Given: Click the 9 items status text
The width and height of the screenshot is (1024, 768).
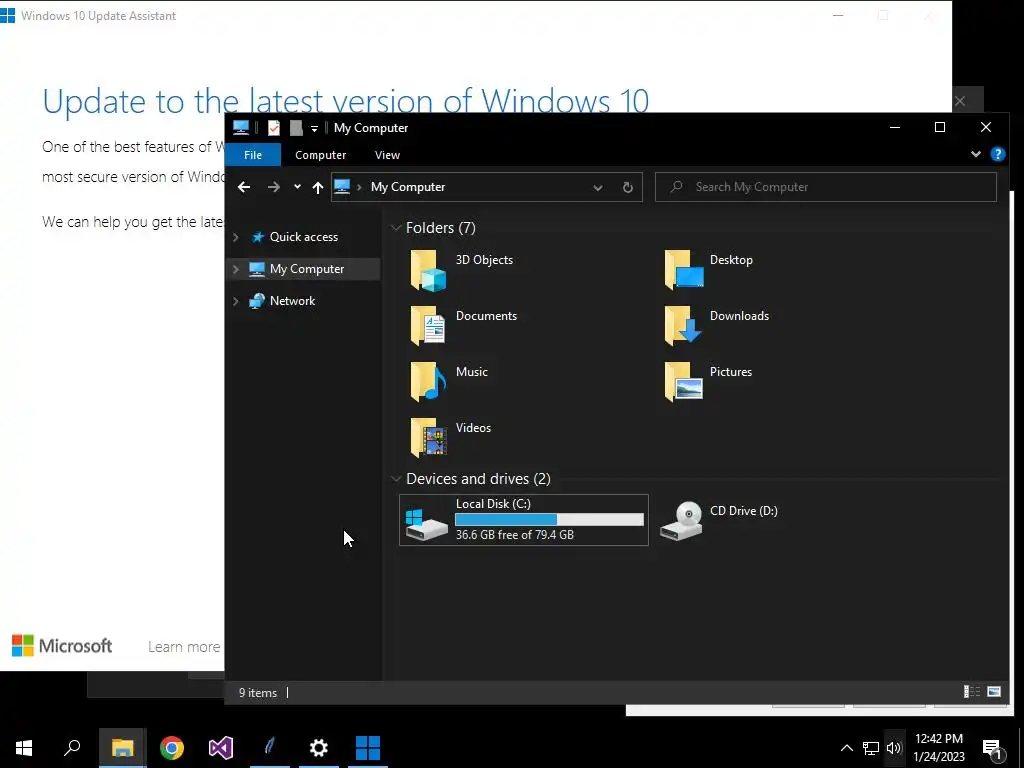Looking at the screenshot, I should (x=258, y=693).
